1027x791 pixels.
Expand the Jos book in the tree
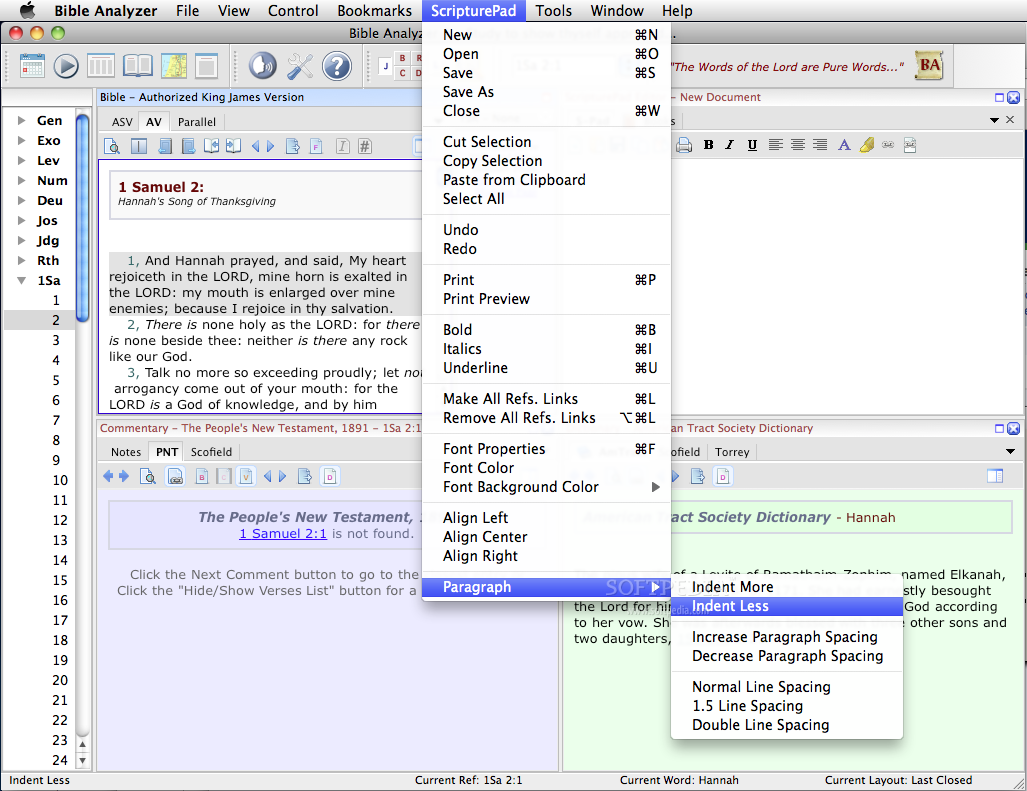click(x=22, y=220)
